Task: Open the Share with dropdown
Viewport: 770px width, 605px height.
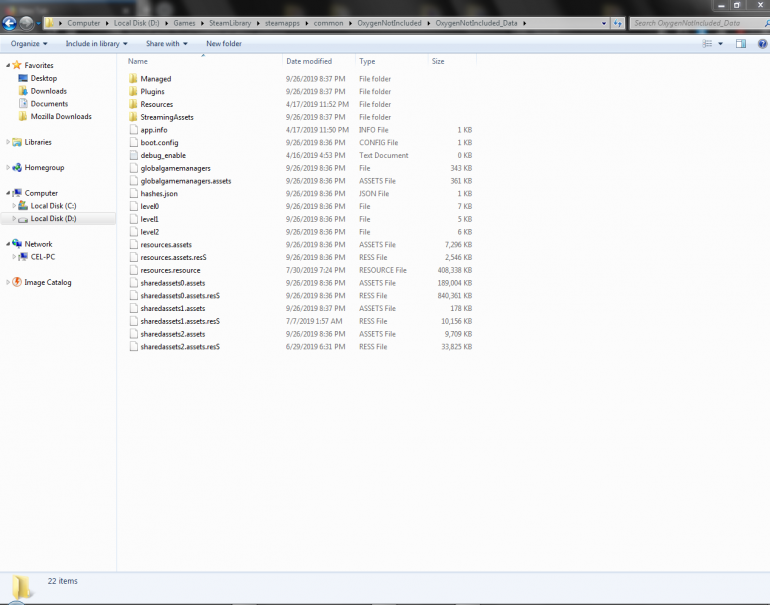Action: point(167,44)
